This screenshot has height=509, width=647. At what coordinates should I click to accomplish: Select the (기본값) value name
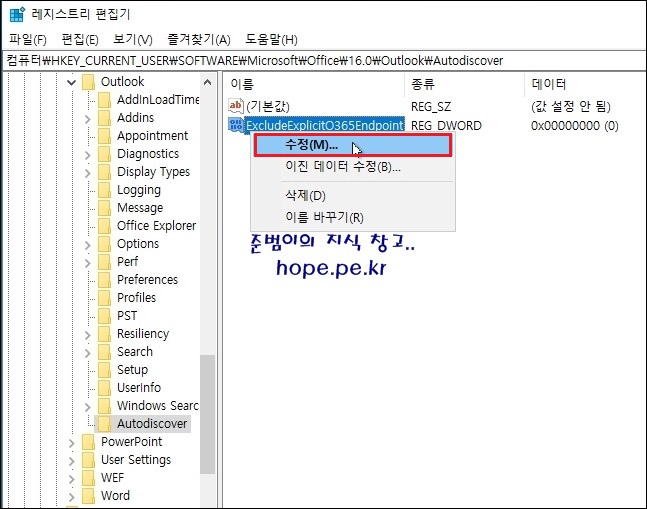click(268, 106)
